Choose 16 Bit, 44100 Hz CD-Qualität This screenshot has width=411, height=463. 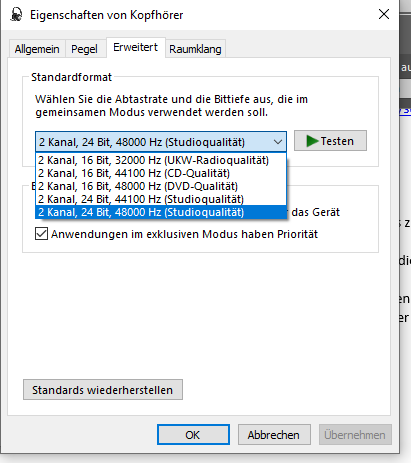(161, 173)
